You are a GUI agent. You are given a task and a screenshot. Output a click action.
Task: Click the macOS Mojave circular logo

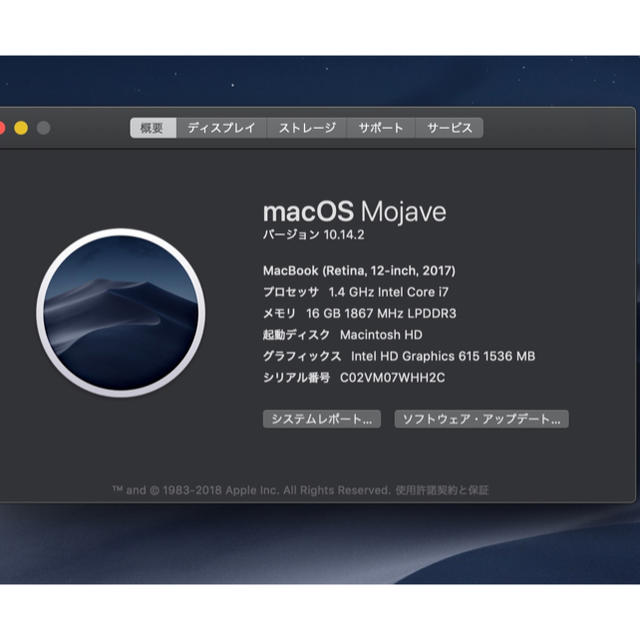(121, 313)
